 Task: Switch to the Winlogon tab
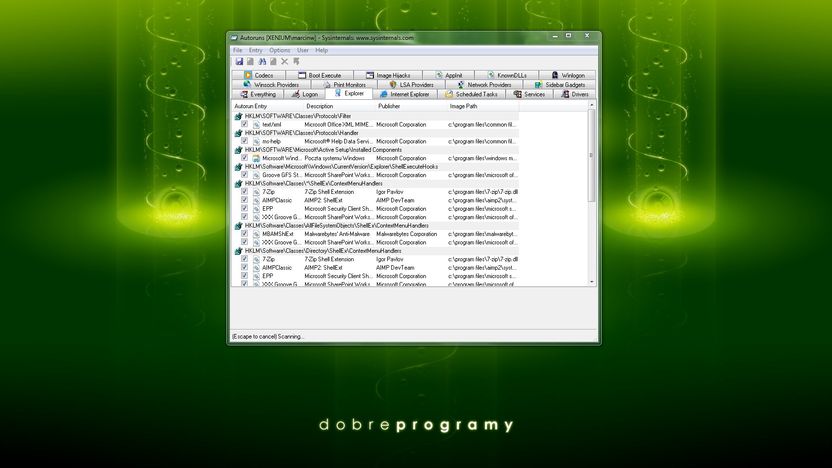coord(567,75)
